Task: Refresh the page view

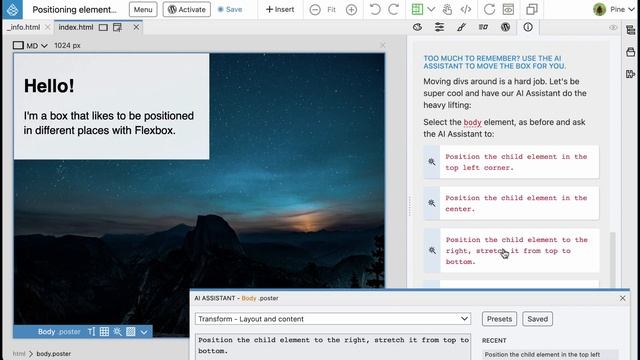Action: (x=489, y=9)
